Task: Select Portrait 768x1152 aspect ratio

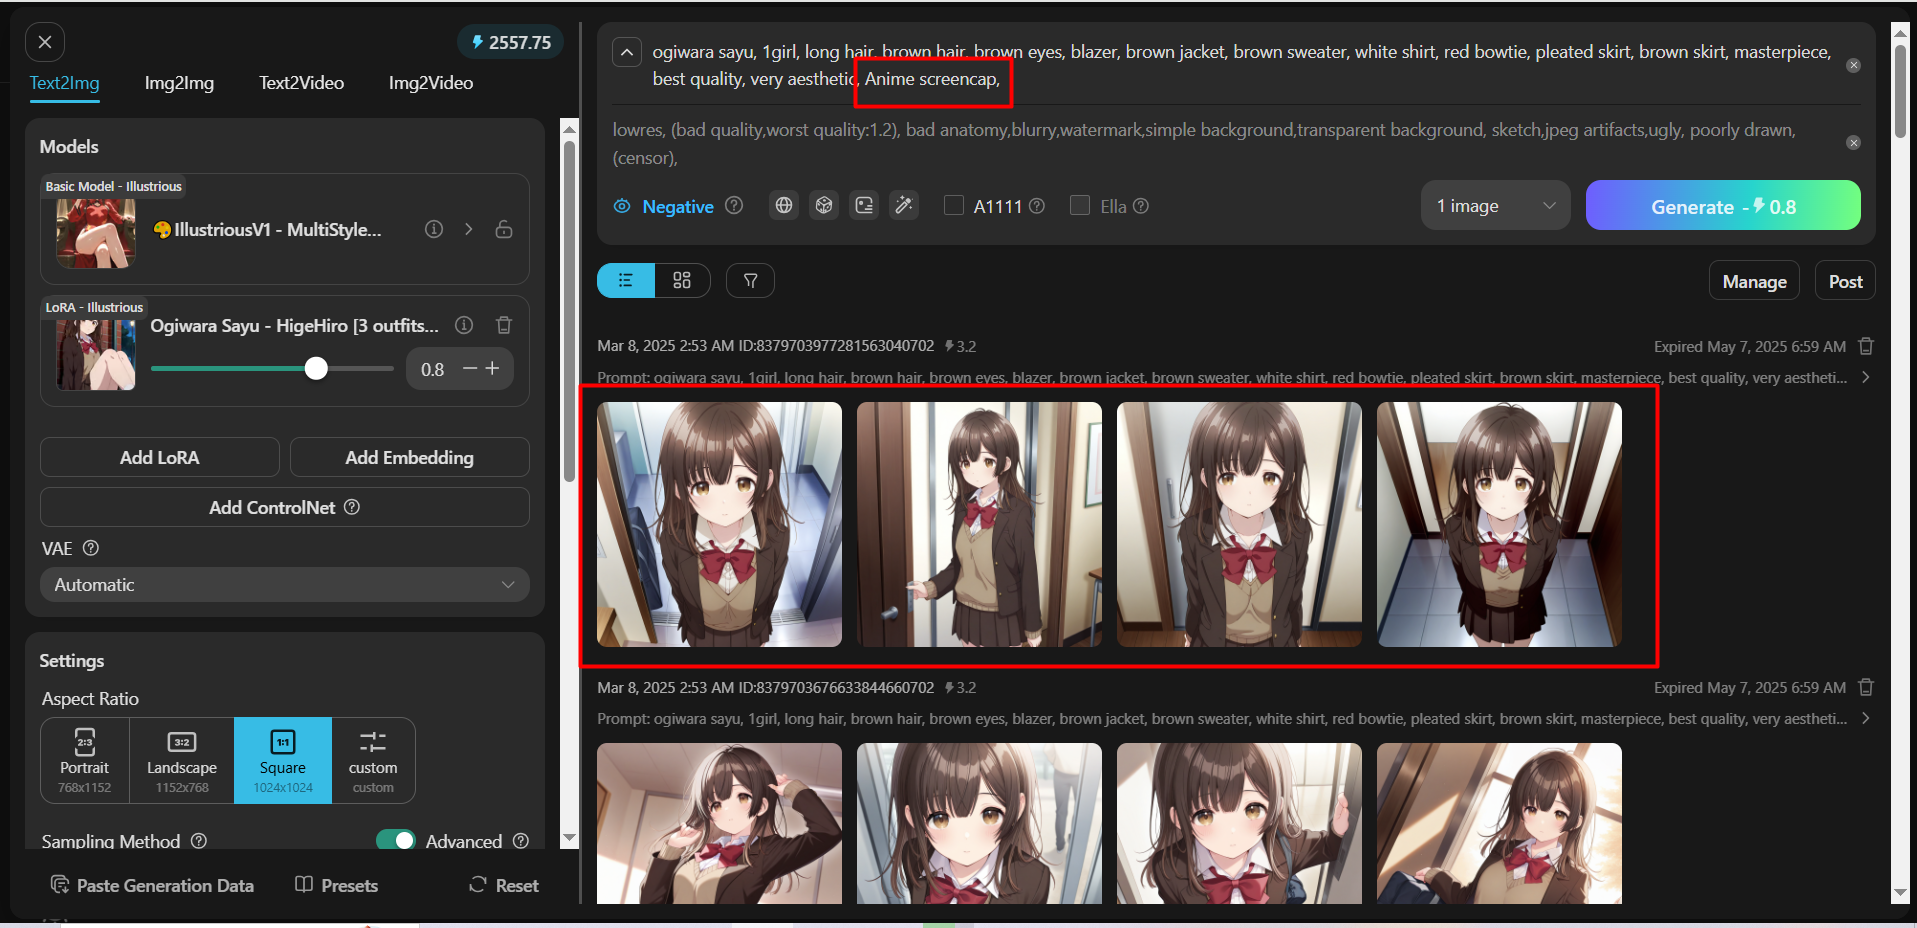Action: click(85, 760)
